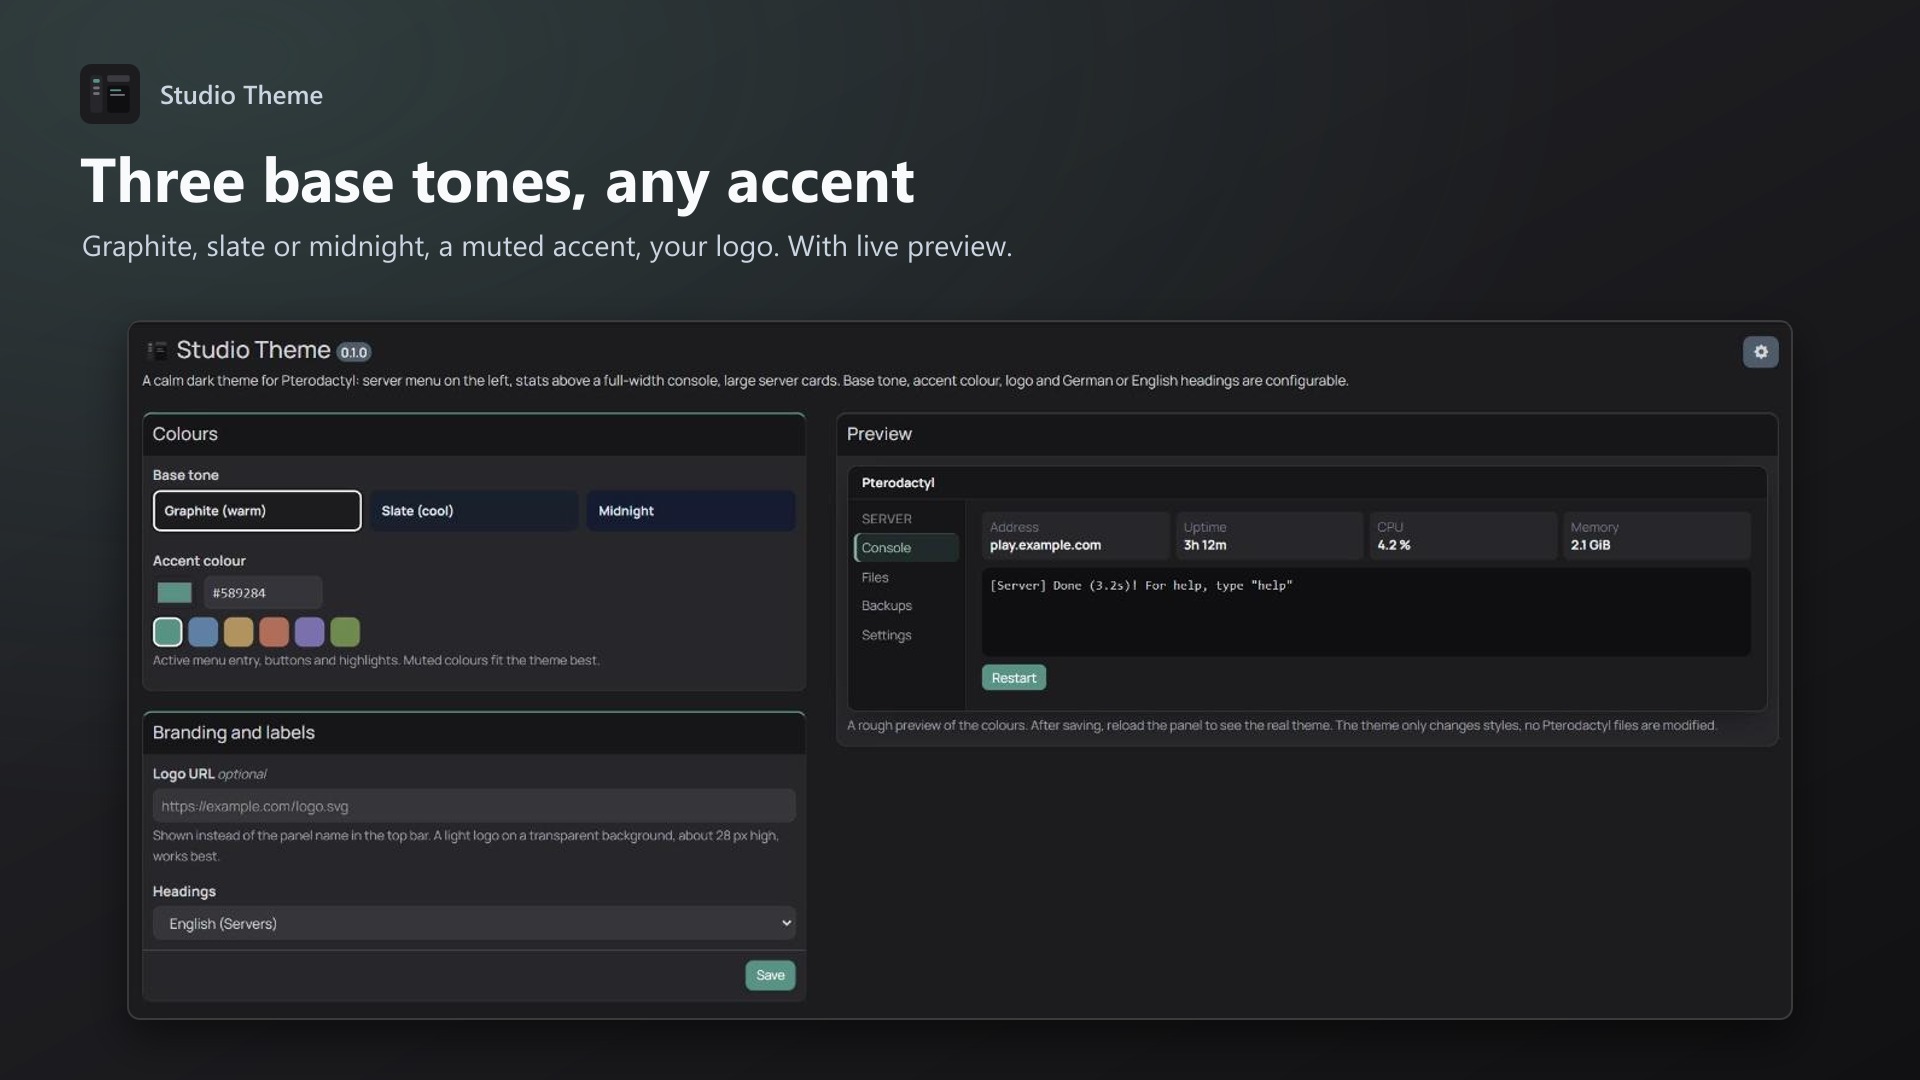Image resolution: width=1920 pixels, height=1080 pixels.
Task: Click the 0.1.0 version badge
Action: coord(354,352)
